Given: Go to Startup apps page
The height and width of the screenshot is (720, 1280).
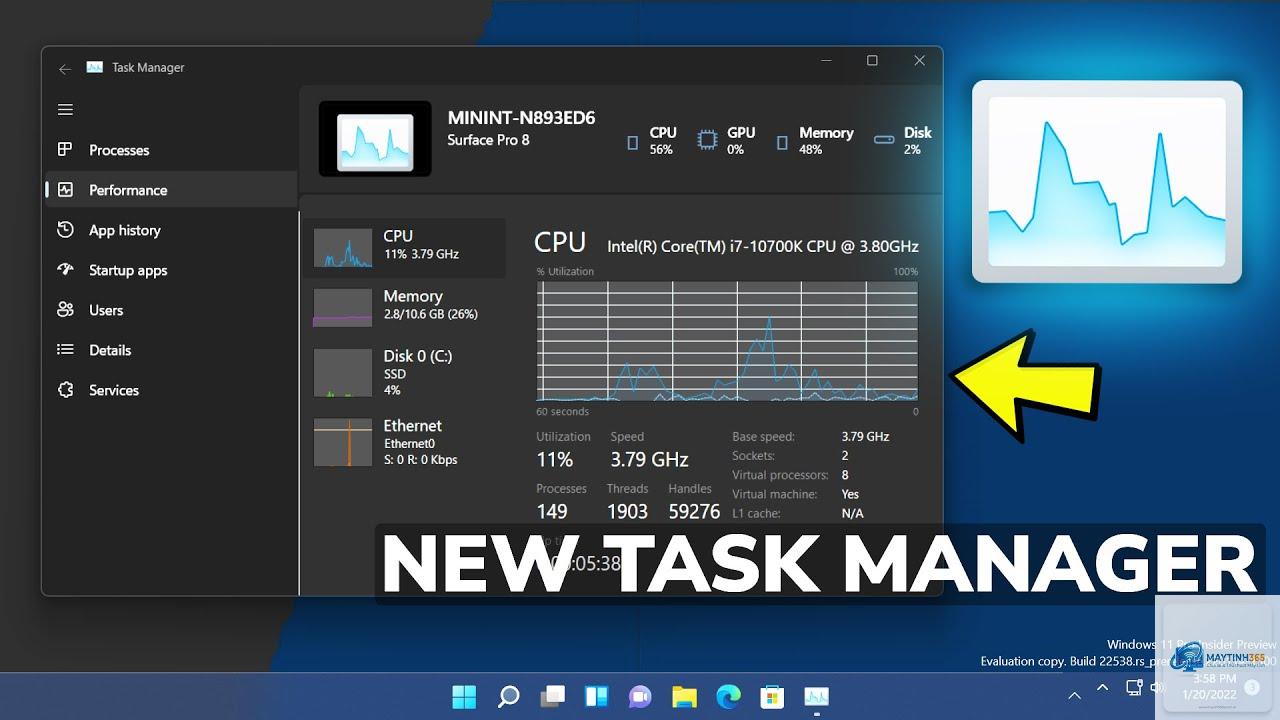Looking at the screenshot, I should coord(170,270).
